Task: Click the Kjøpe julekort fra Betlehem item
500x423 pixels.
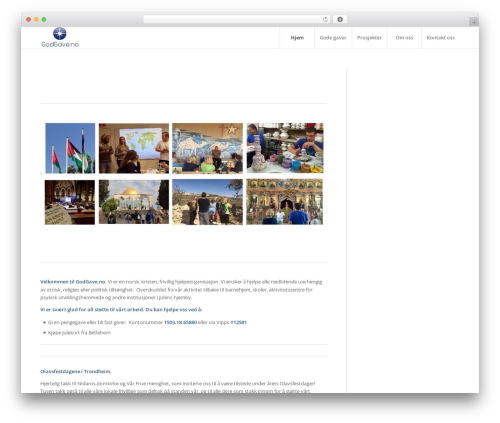Action: click(79, 333)
